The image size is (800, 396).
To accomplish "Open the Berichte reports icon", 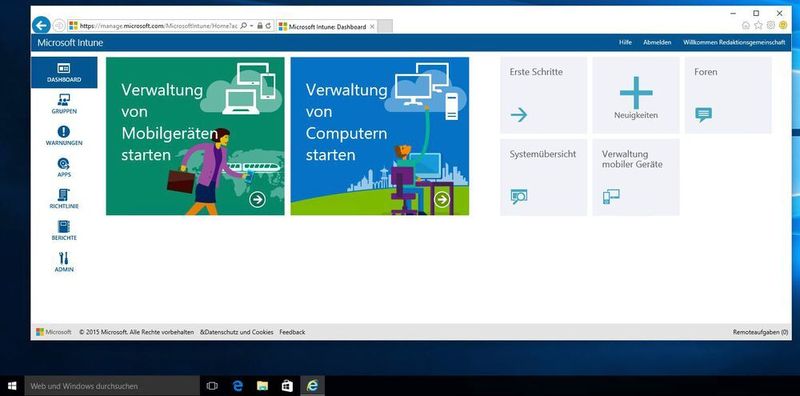I will point(64,227).
